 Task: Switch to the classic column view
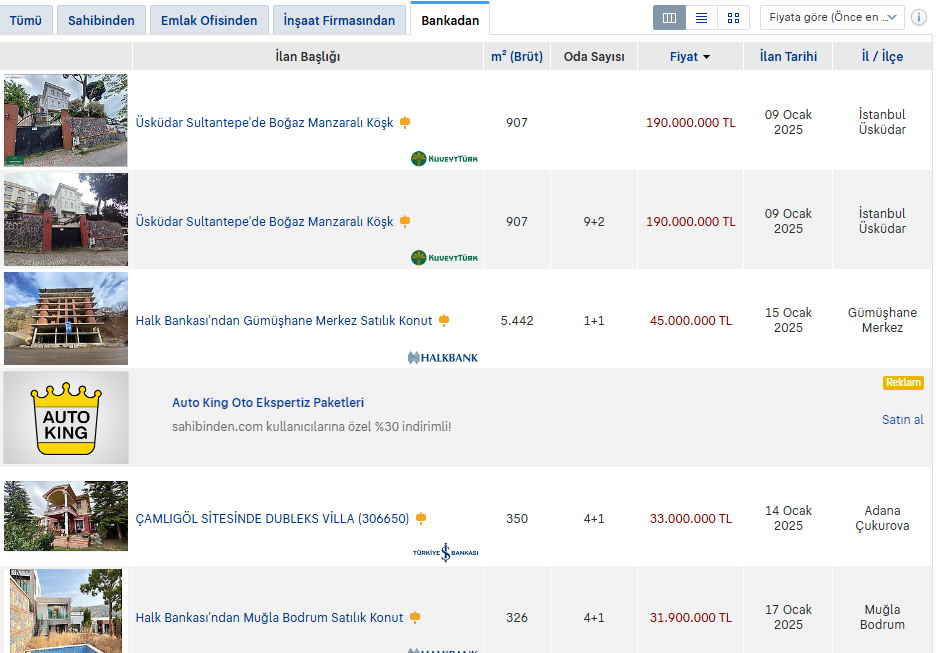[x=669, y=18]
